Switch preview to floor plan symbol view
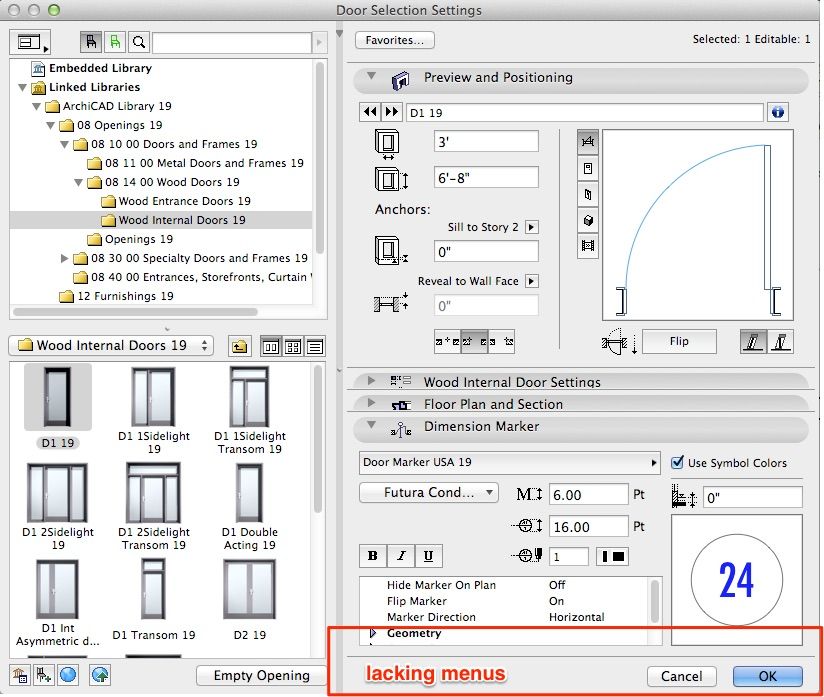Image resolution: width=824 pixels, height=697 pixels. click(x=588, y=141)
